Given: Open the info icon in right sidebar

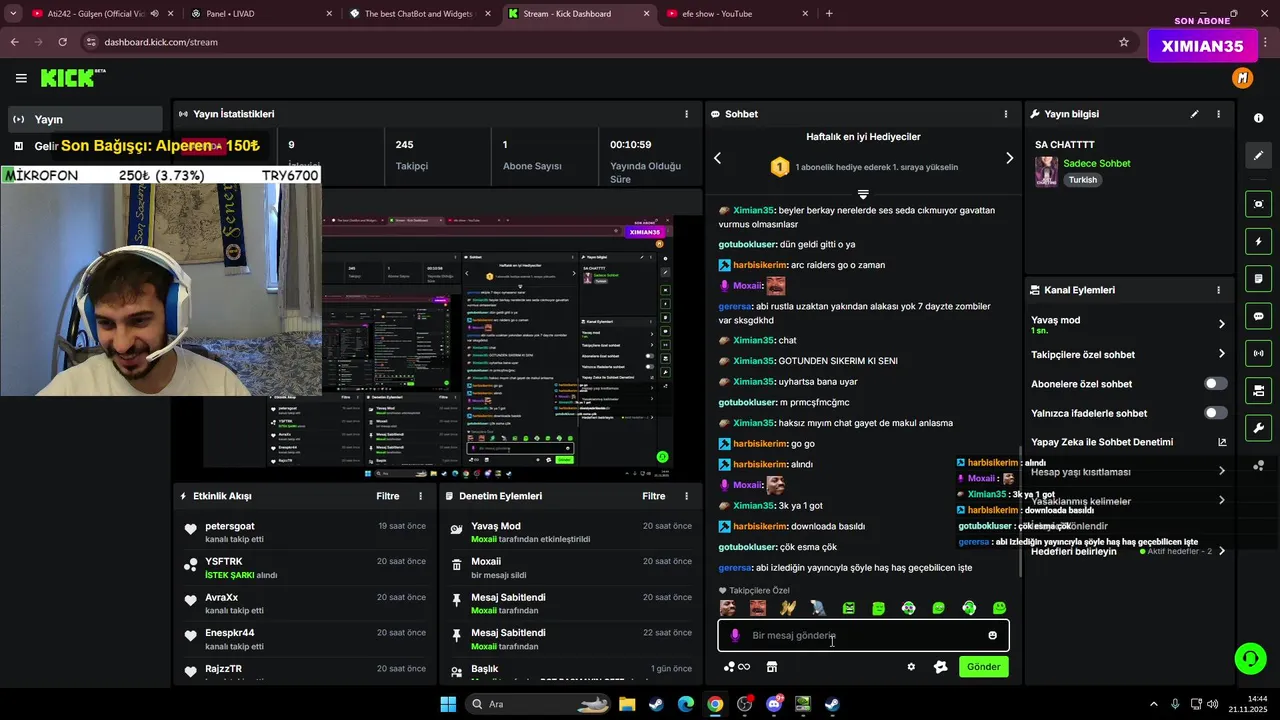Looking at the screenshot, I should click(x=1258, y=118).
